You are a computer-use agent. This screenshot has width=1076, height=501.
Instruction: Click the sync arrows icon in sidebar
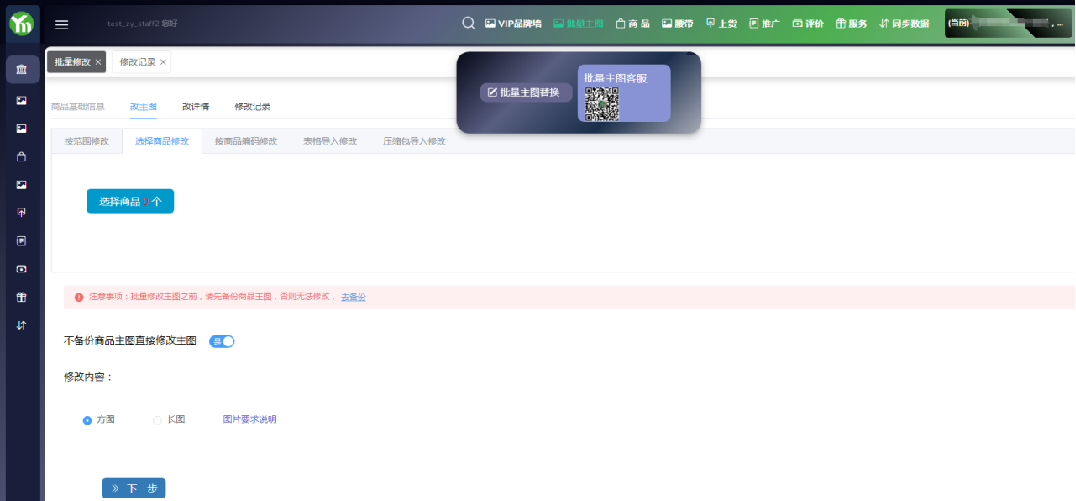pos(22,325)
